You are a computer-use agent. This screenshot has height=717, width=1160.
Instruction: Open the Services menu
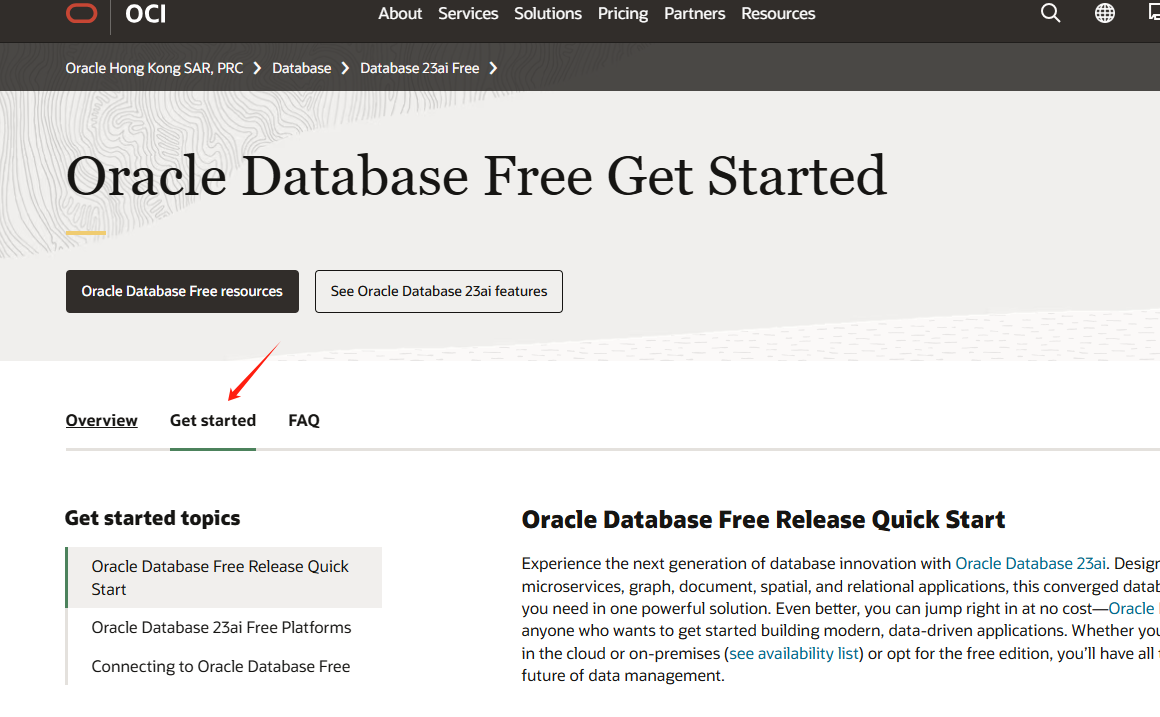pos(468,13)
